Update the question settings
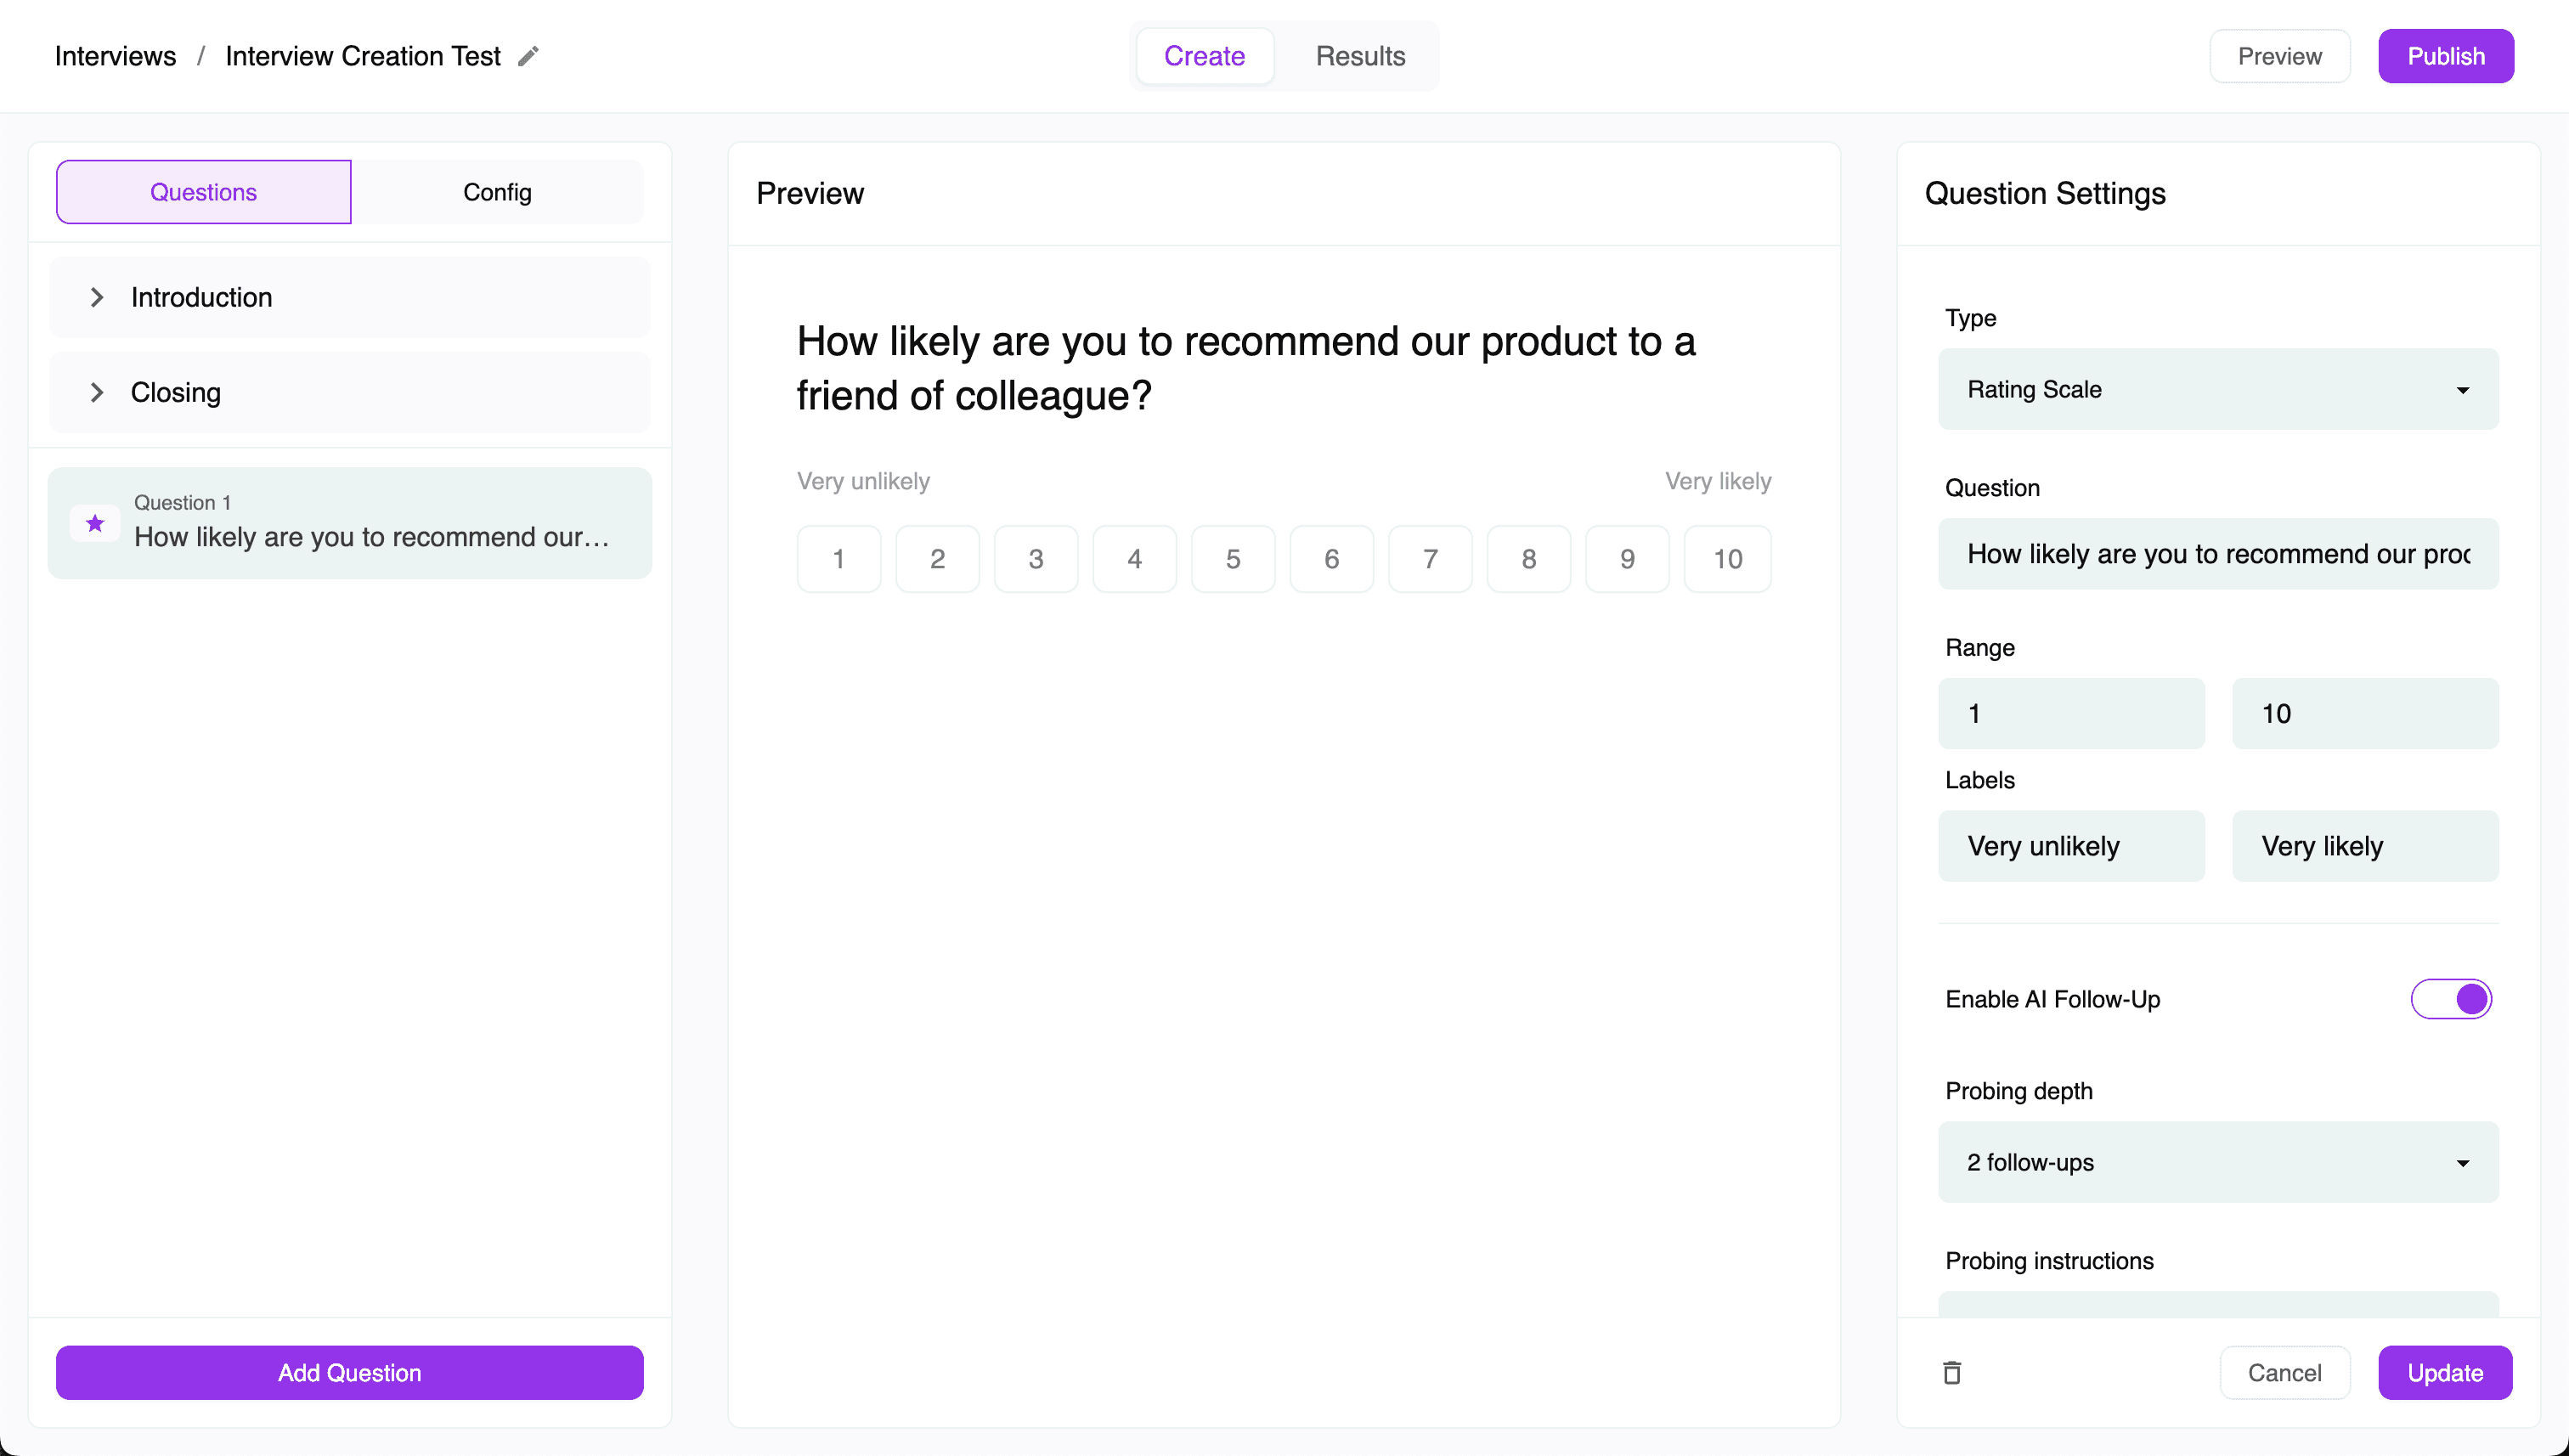Screen dimensions: 2569x1456 [x=2444, y=1372]
